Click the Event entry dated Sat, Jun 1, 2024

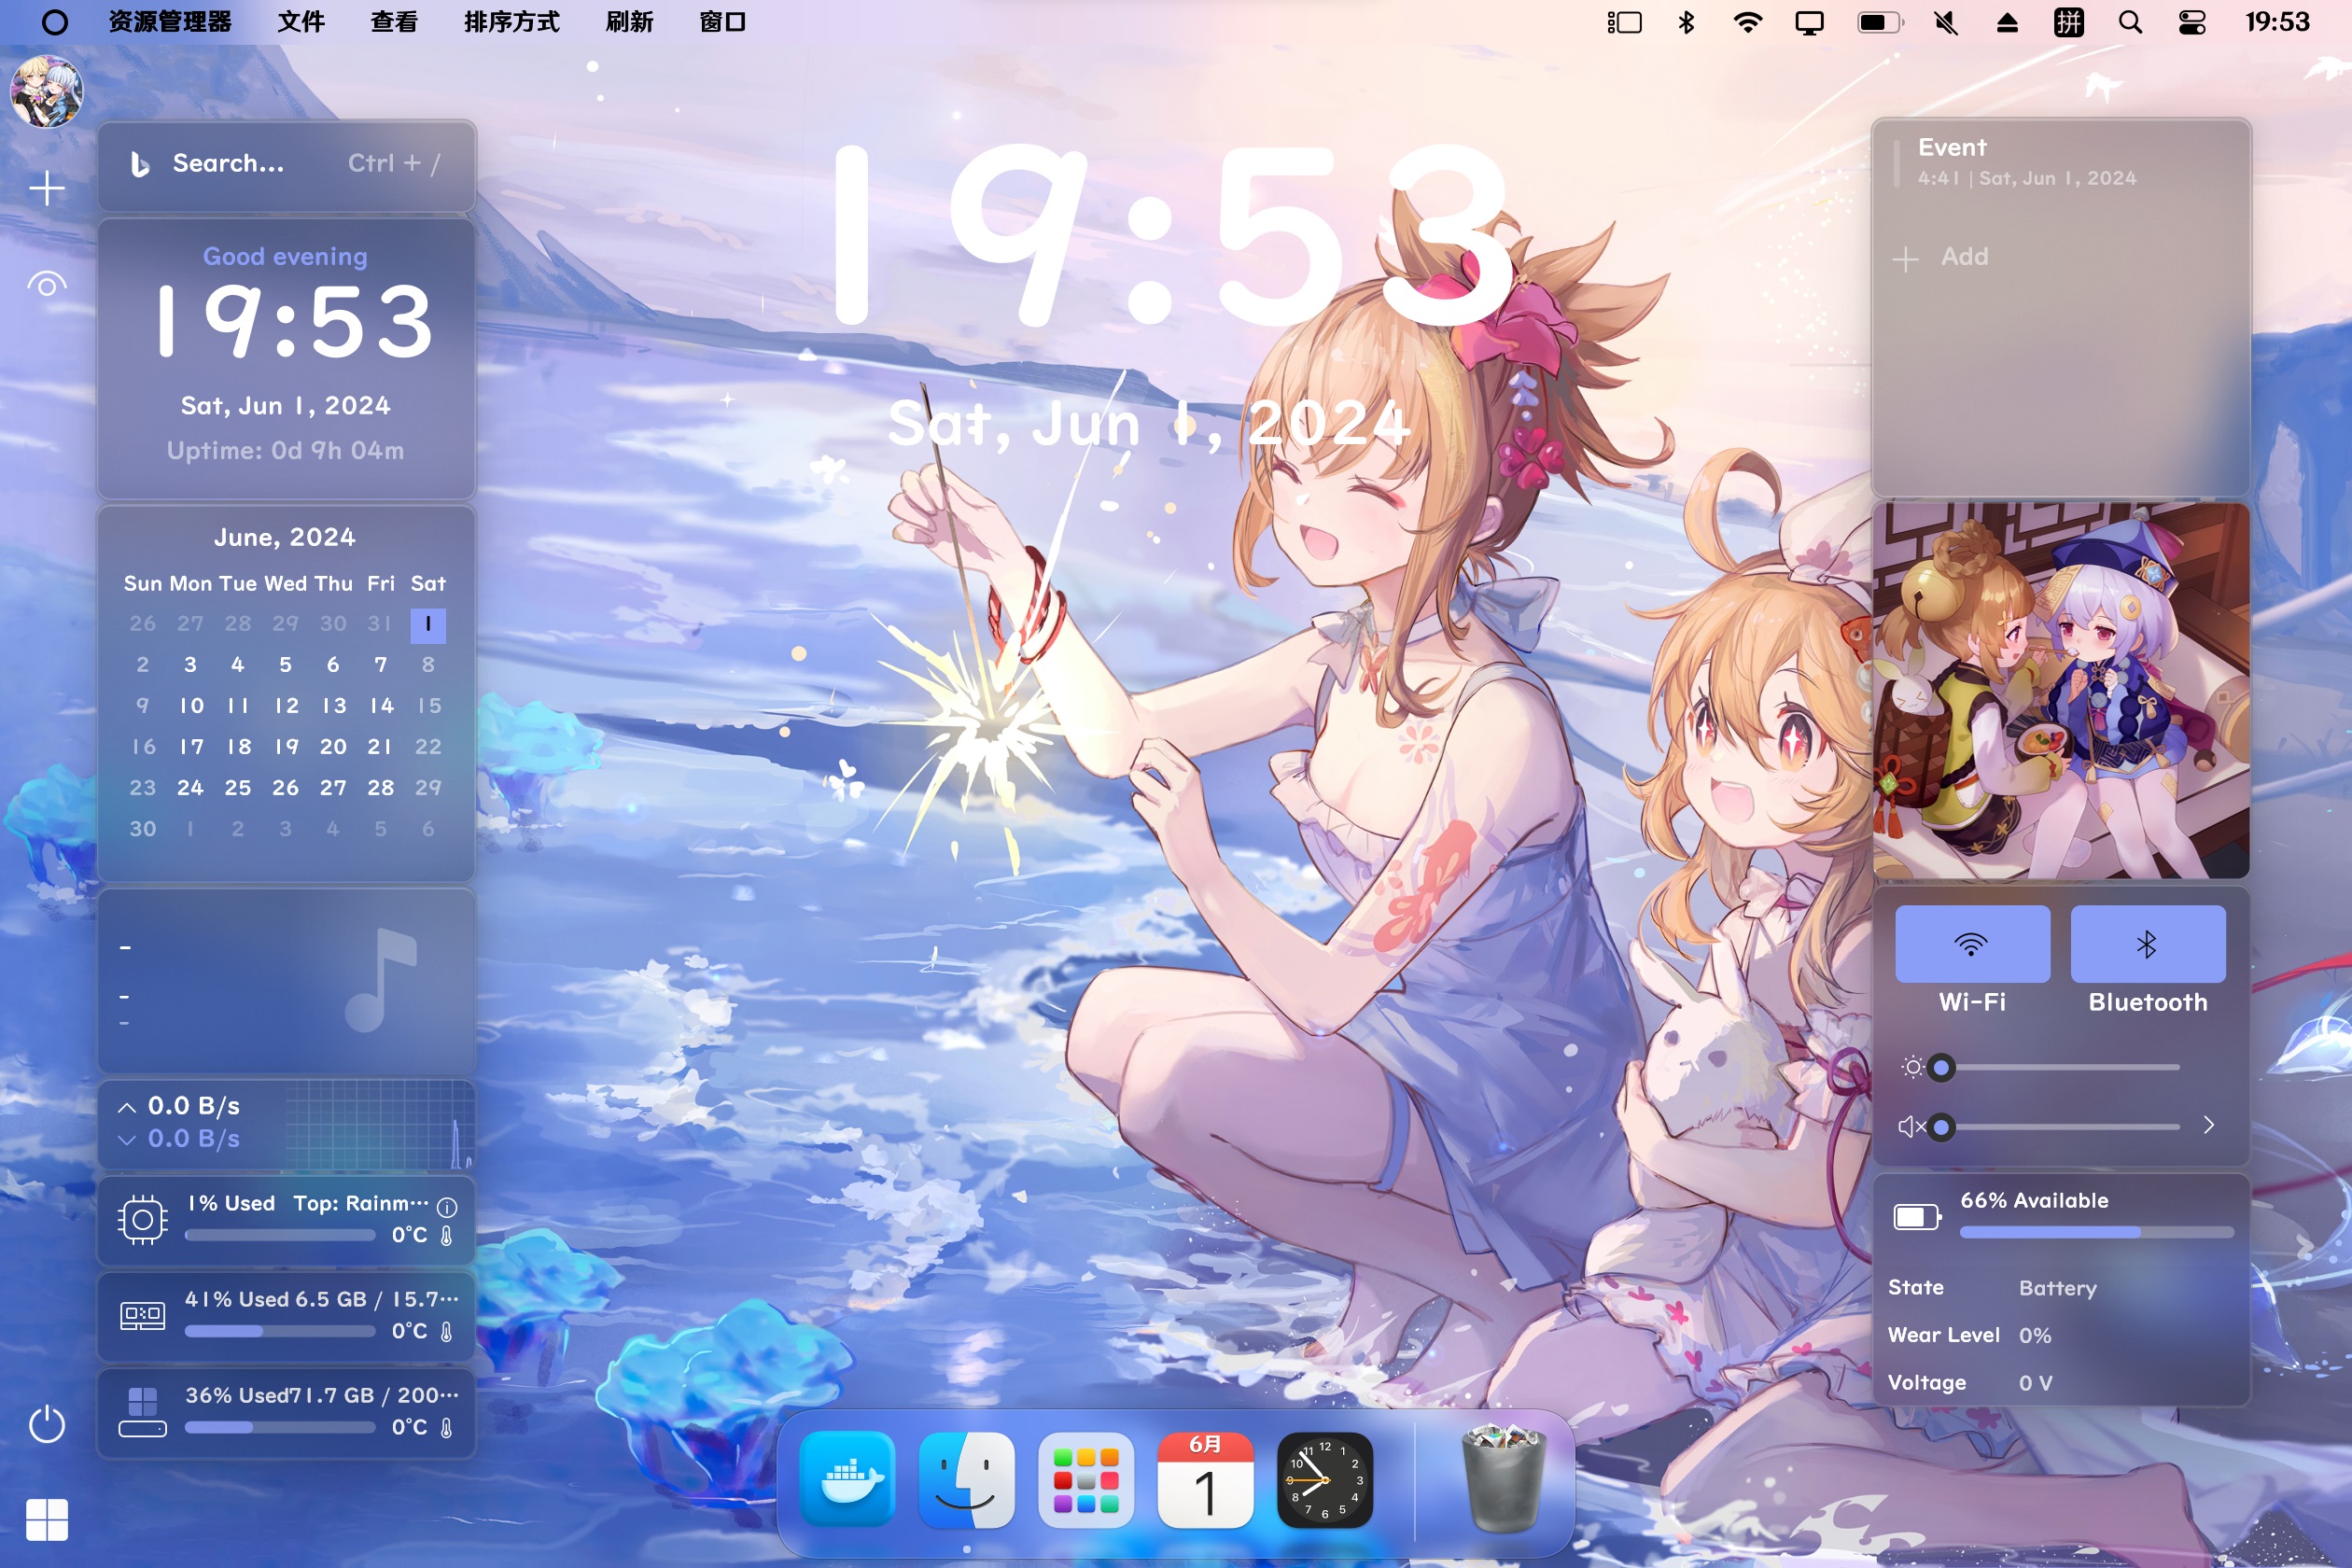point(2026,163)
